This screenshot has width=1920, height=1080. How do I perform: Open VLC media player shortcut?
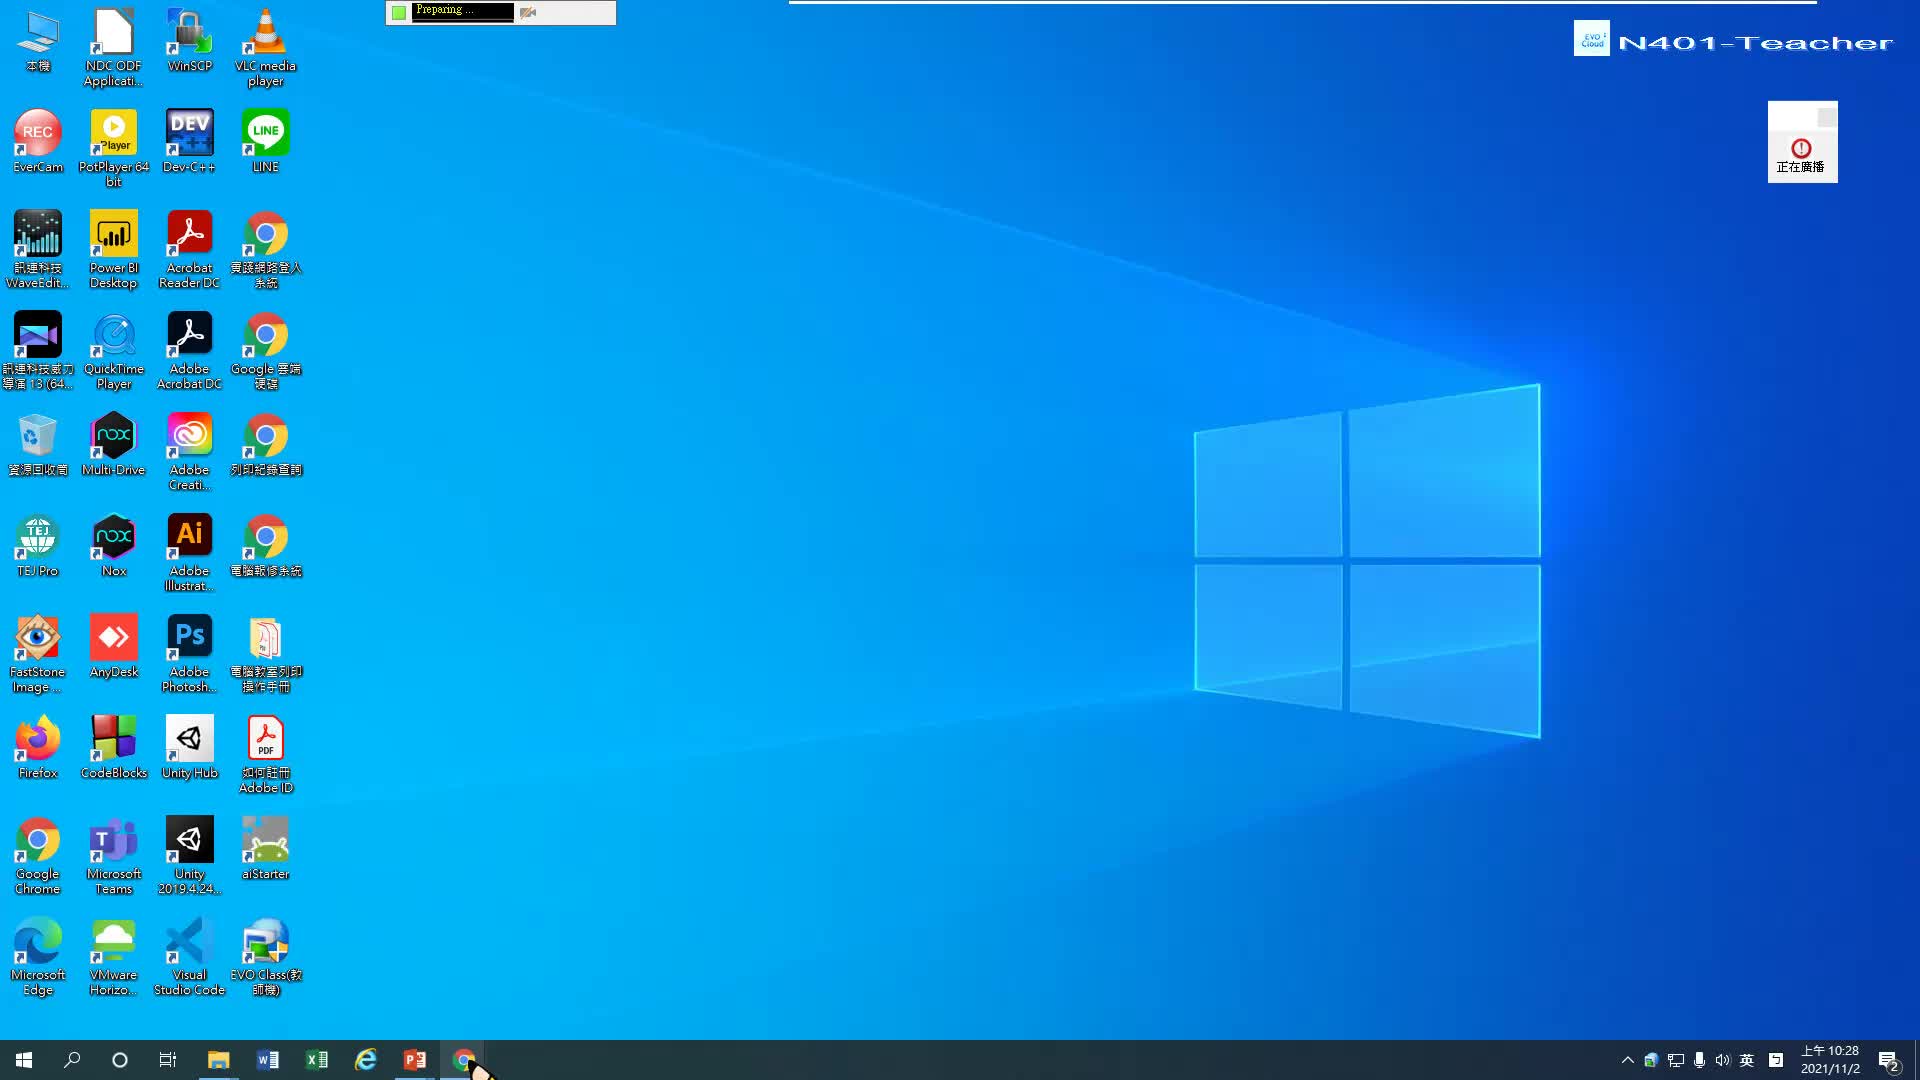click(x=265, y=48)
